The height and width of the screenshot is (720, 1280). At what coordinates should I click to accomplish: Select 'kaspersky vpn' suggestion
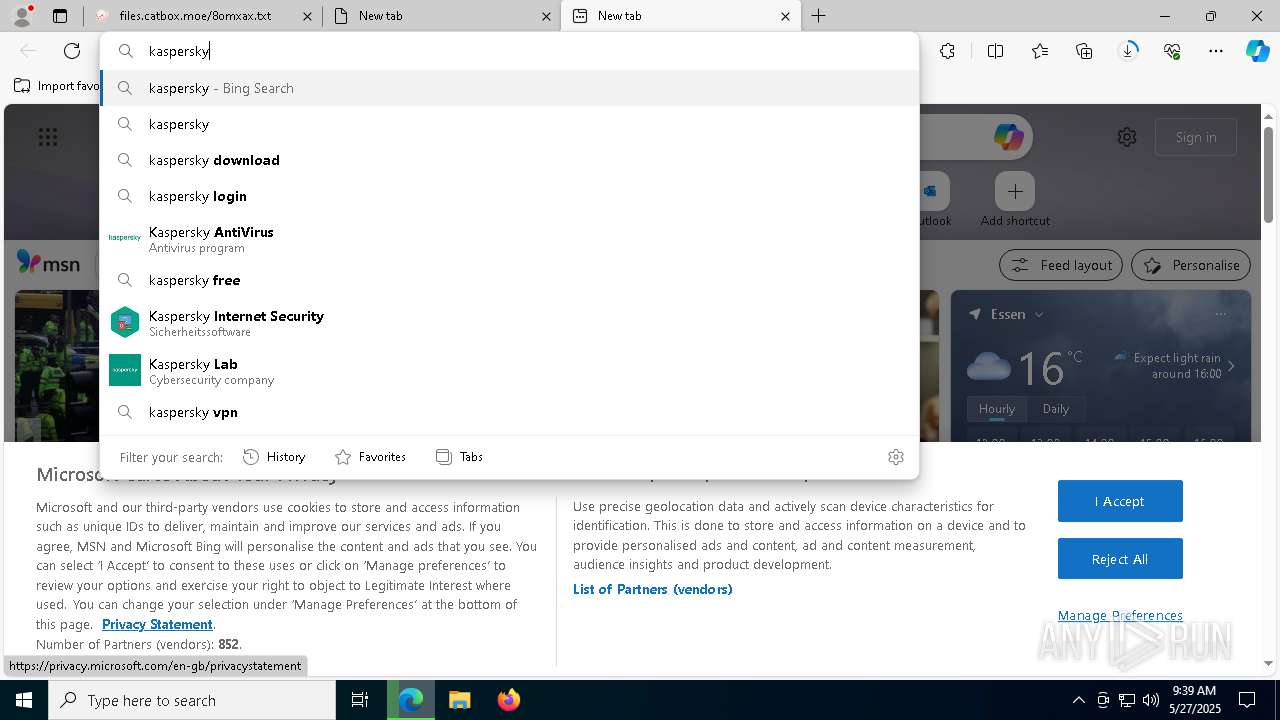point(509,412)
